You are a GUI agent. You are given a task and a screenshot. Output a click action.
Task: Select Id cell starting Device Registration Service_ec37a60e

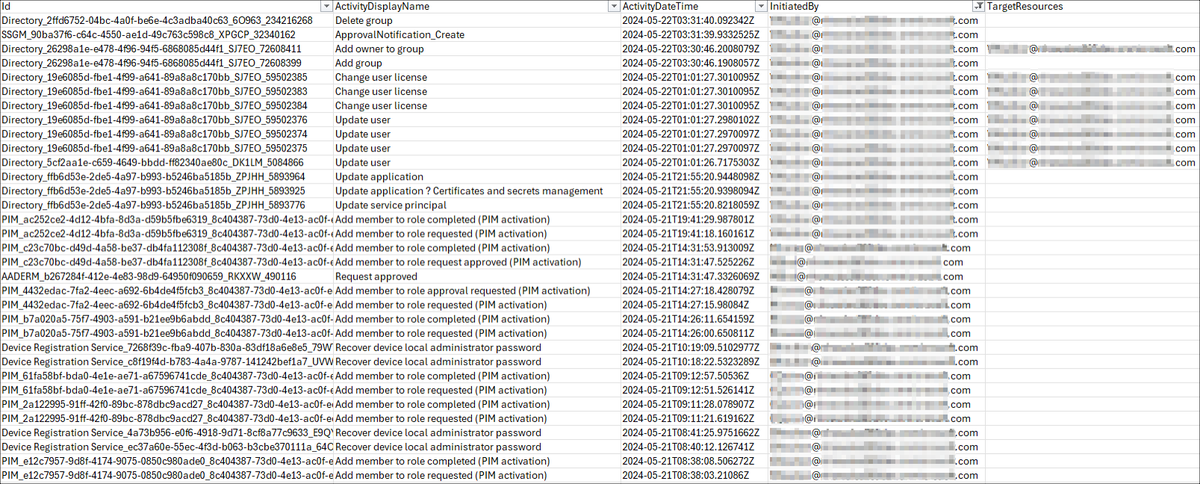tap(166, 446)
